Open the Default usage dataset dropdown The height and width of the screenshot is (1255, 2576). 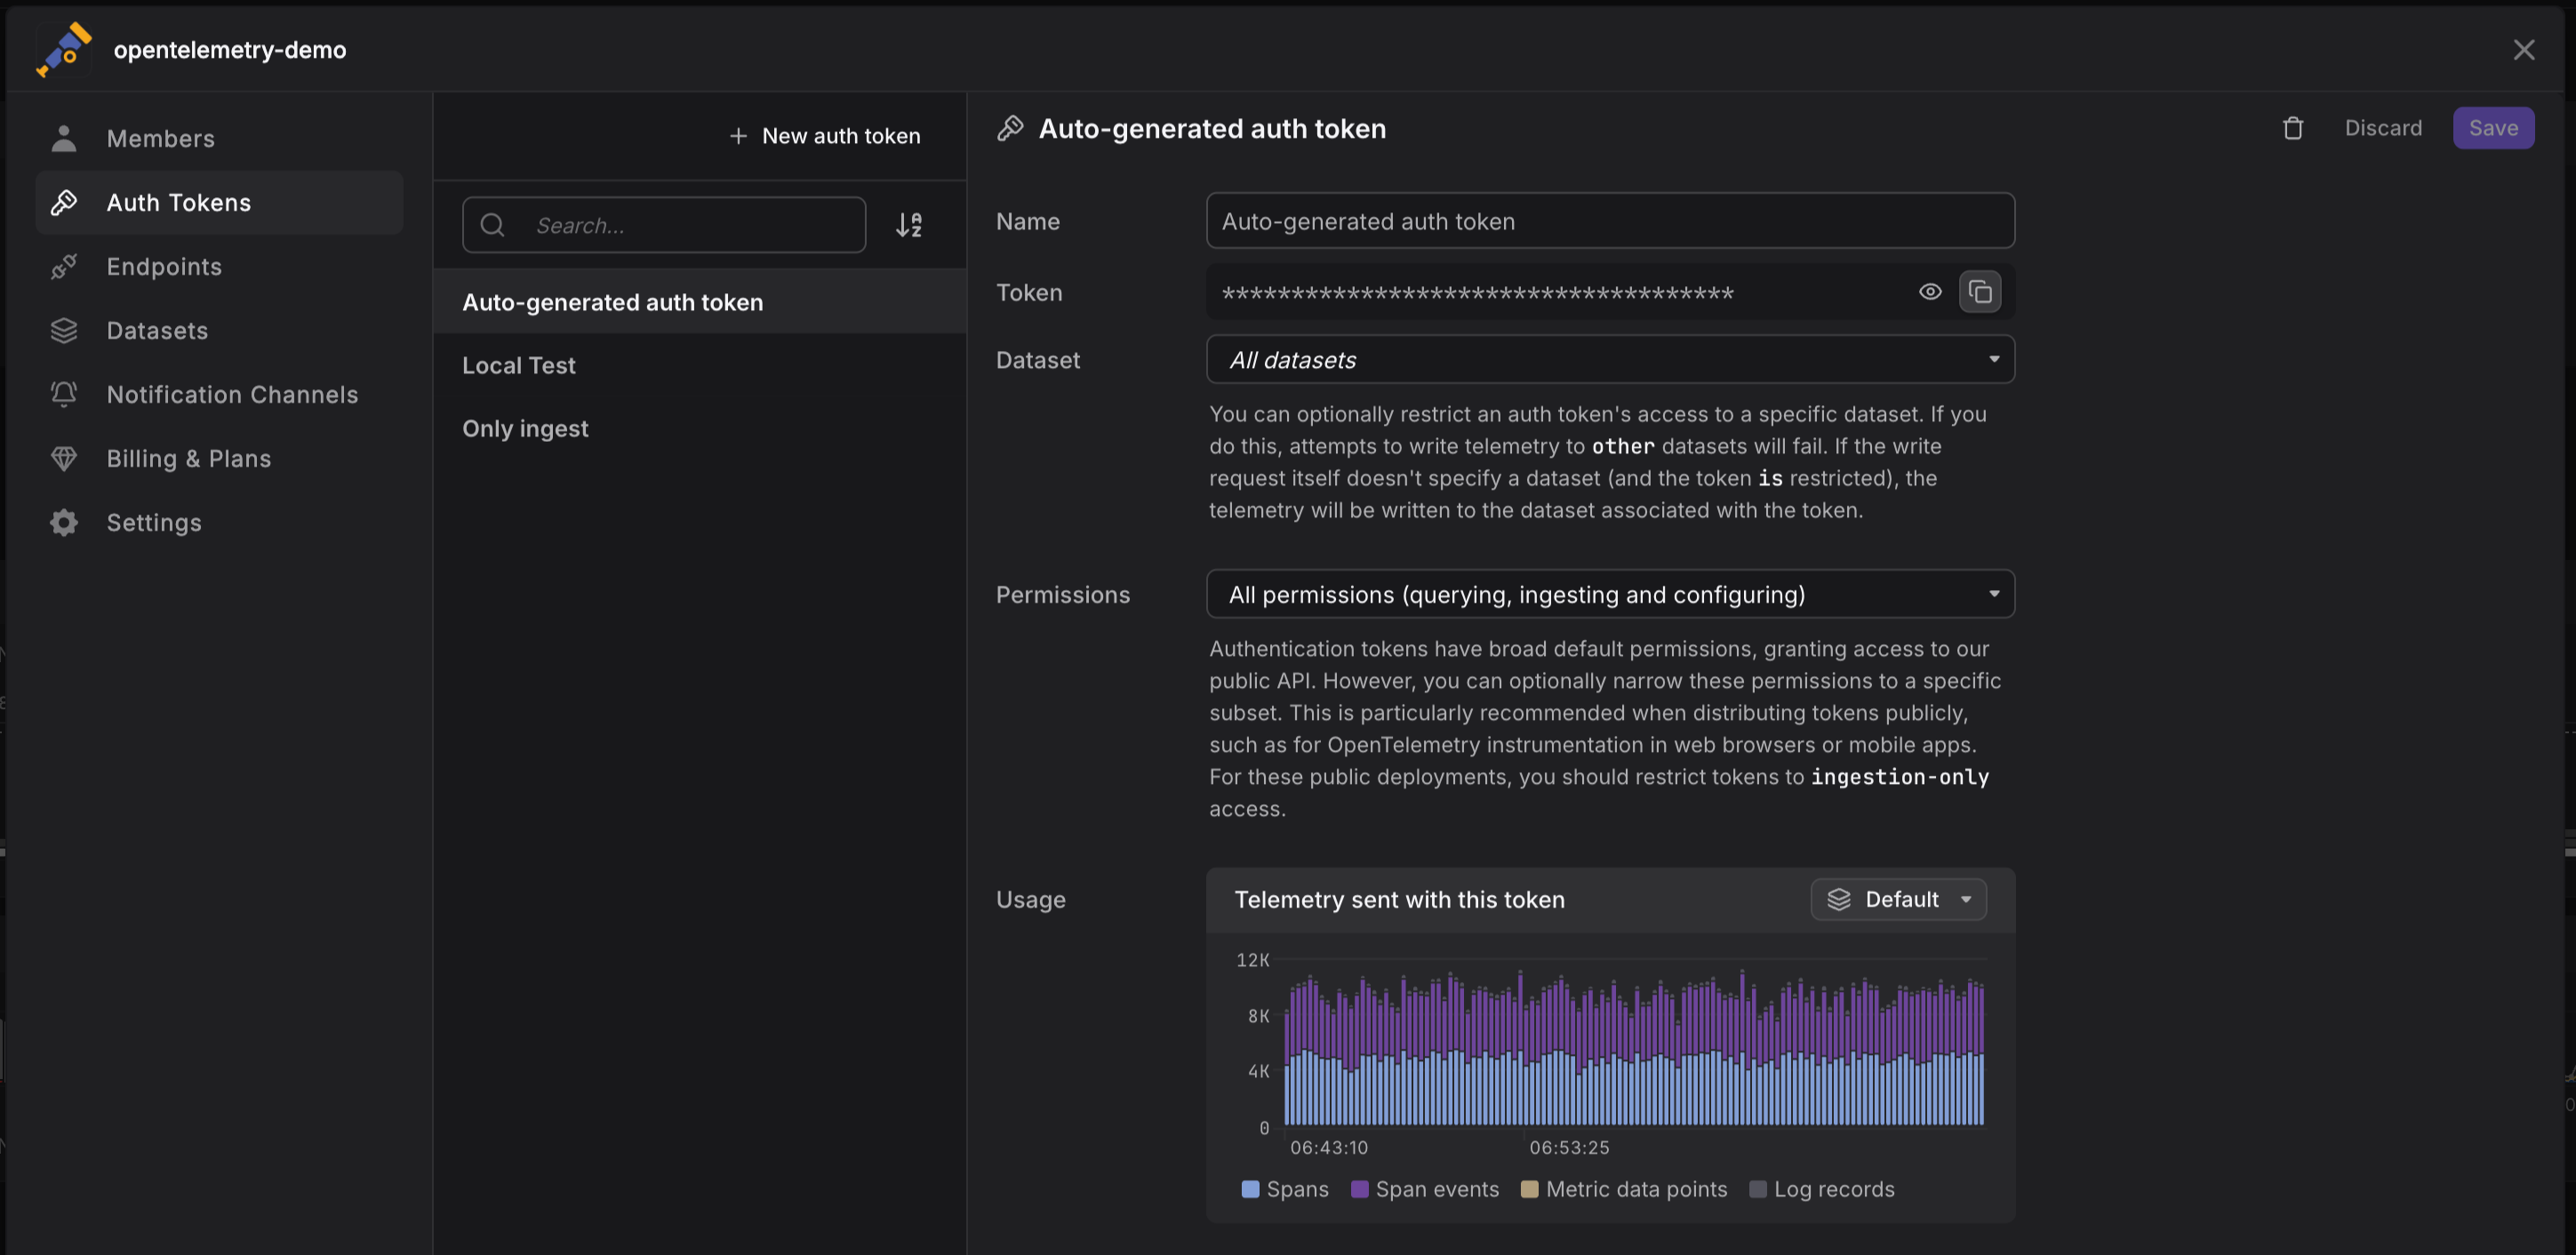point(1897,899)
